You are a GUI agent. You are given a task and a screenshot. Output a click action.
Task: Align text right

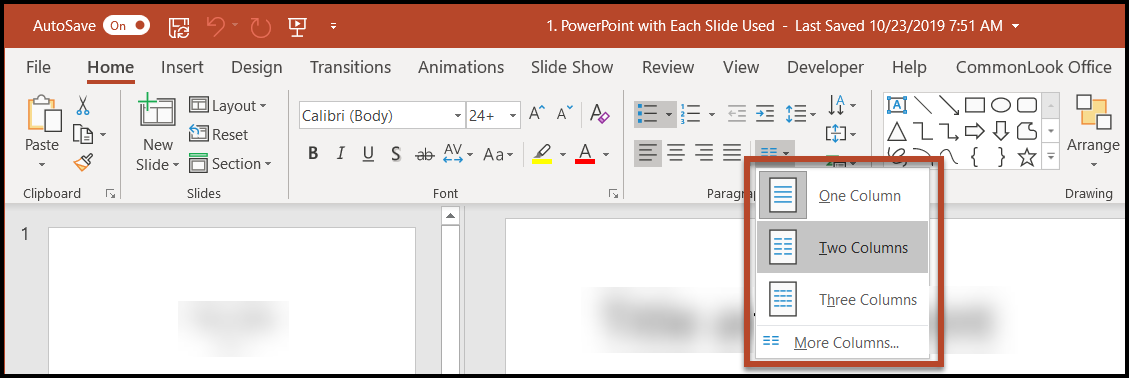coord(704,153)
